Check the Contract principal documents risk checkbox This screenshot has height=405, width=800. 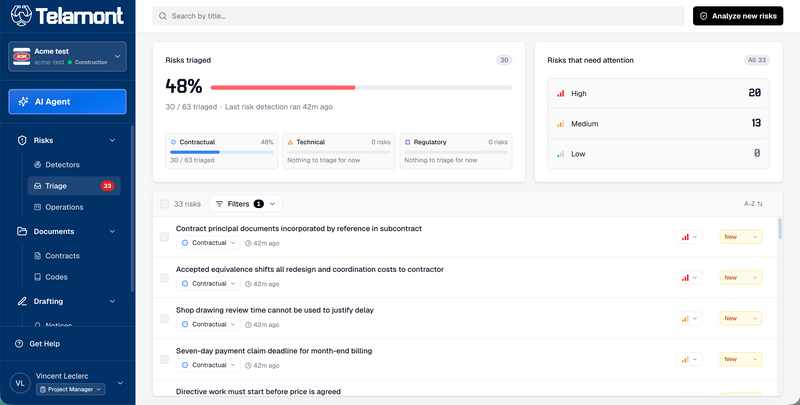coord(164,237)
